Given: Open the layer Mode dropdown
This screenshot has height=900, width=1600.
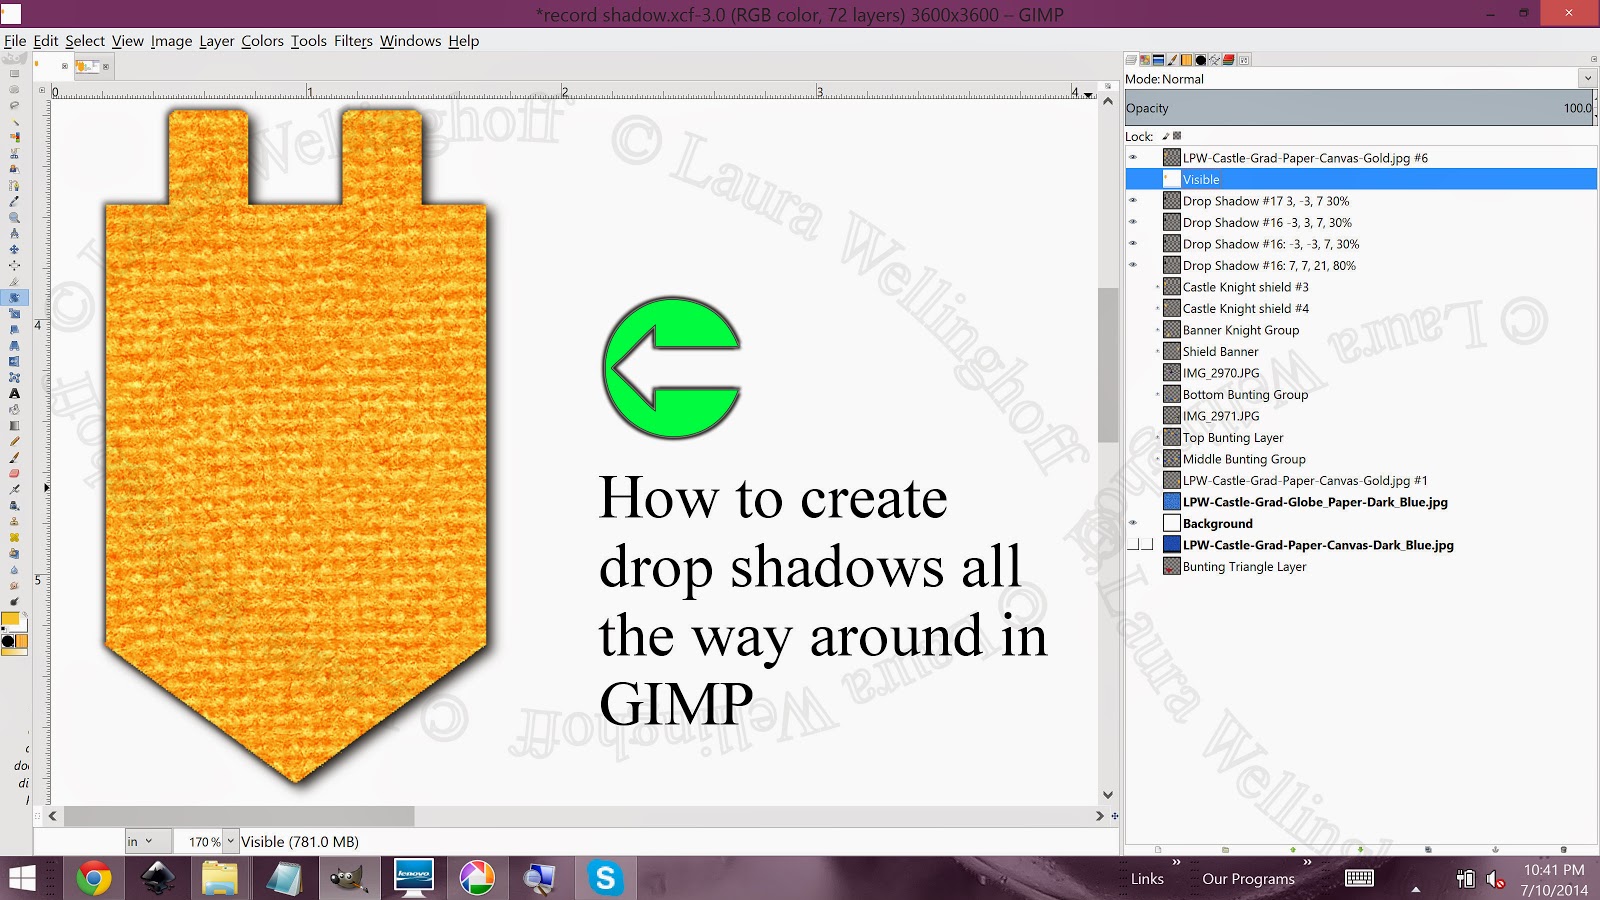Looking at the screenshot, I should [1360, 78].
